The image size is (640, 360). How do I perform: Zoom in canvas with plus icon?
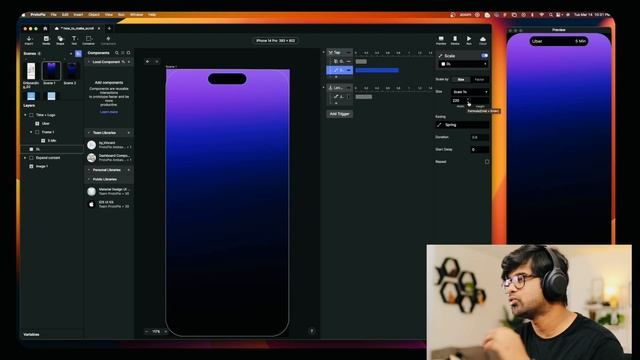(166, 331)
